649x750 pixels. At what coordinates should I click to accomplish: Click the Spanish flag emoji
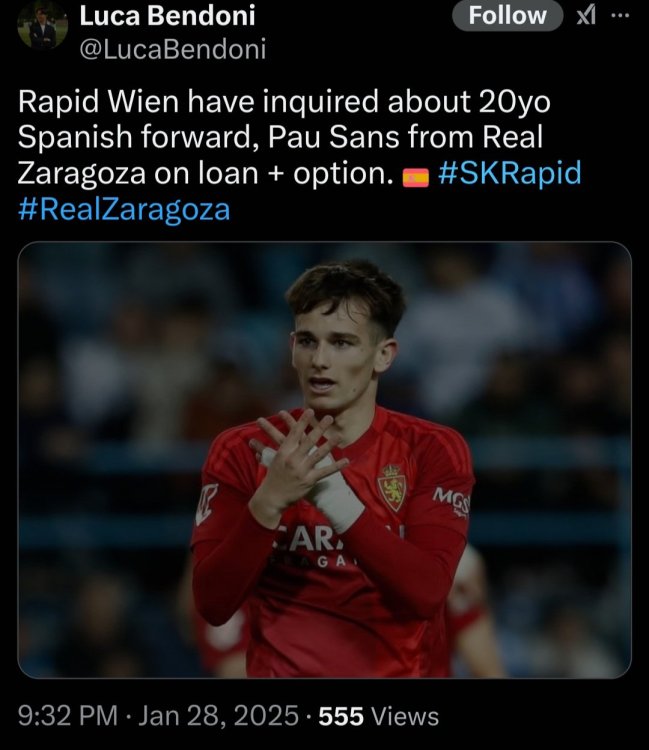416,177
